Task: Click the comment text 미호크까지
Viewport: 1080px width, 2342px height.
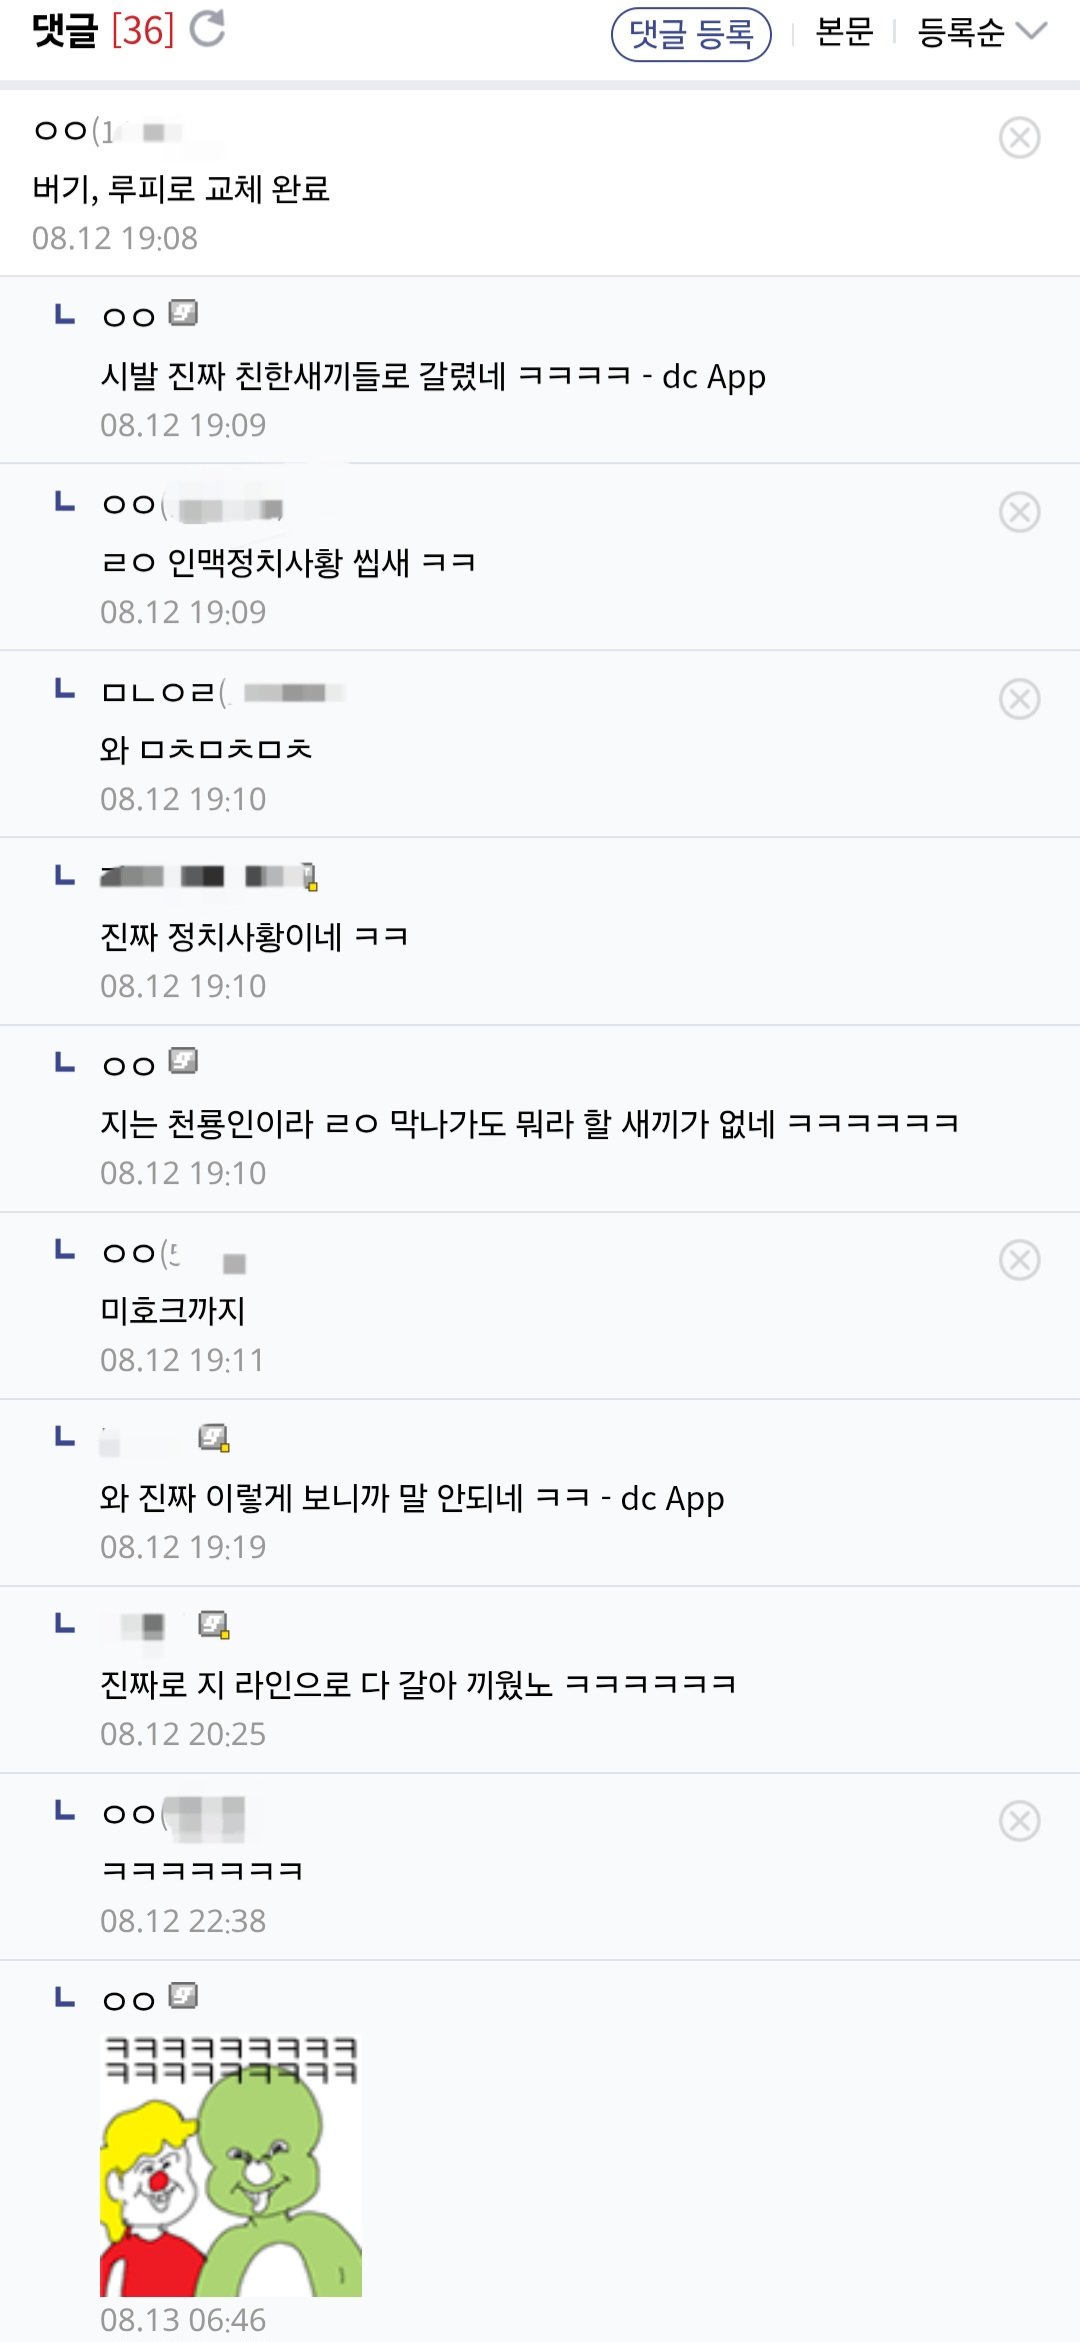Action: pos(173,1310)
